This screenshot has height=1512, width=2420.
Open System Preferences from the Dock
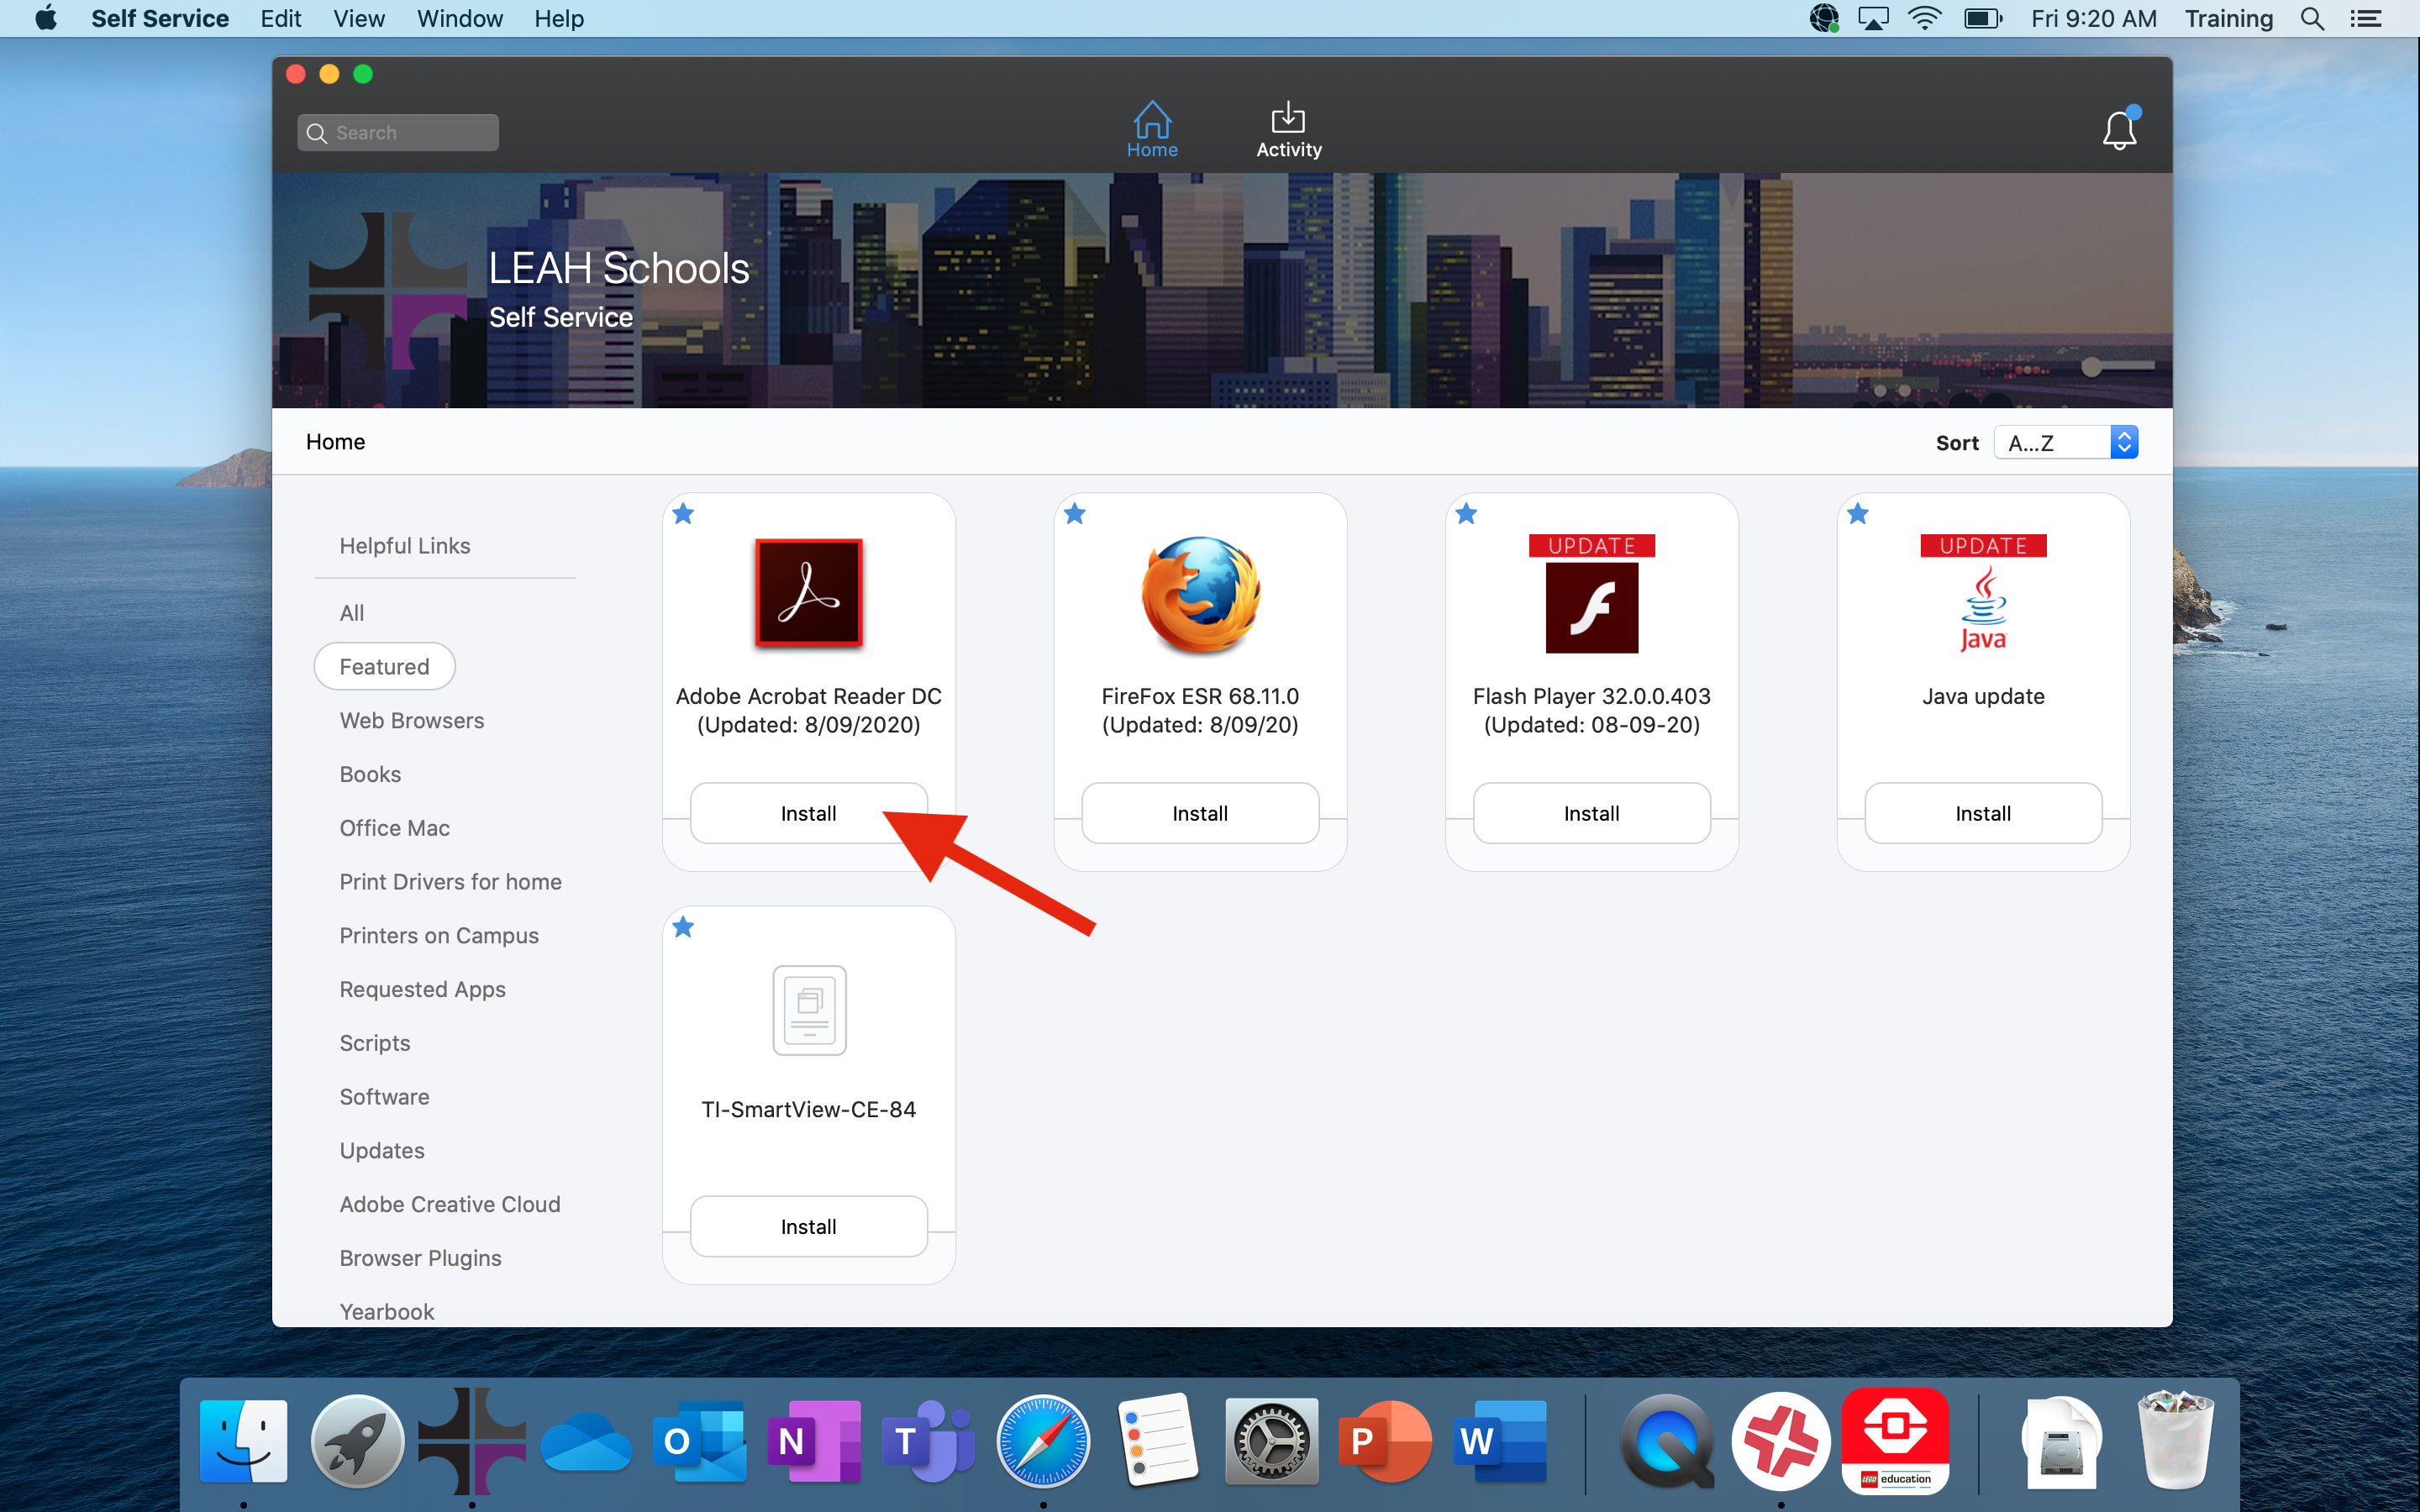click(1271, 1441)
